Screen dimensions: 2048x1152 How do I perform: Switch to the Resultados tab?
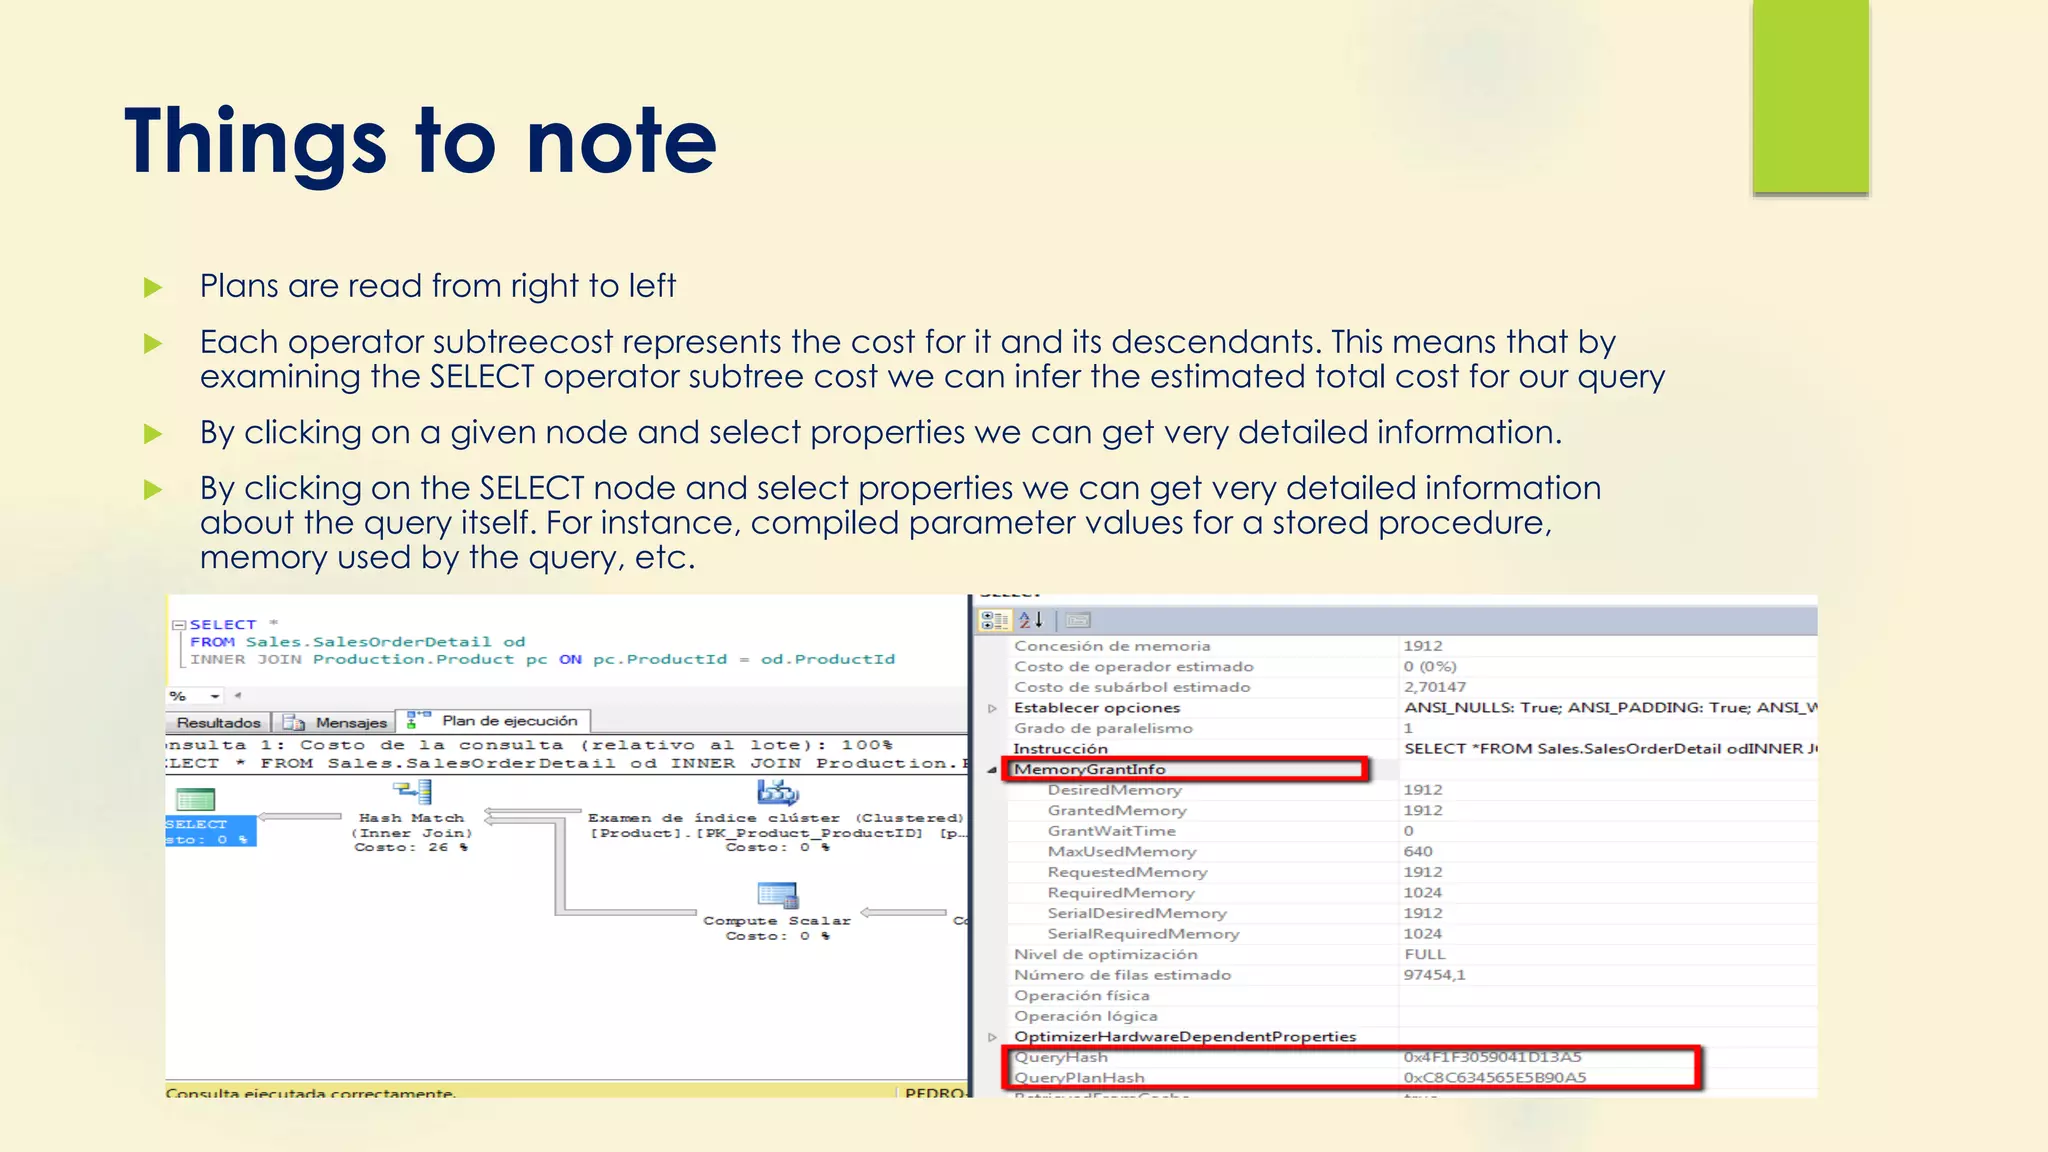pyautogui.click(x=218, y=723)
